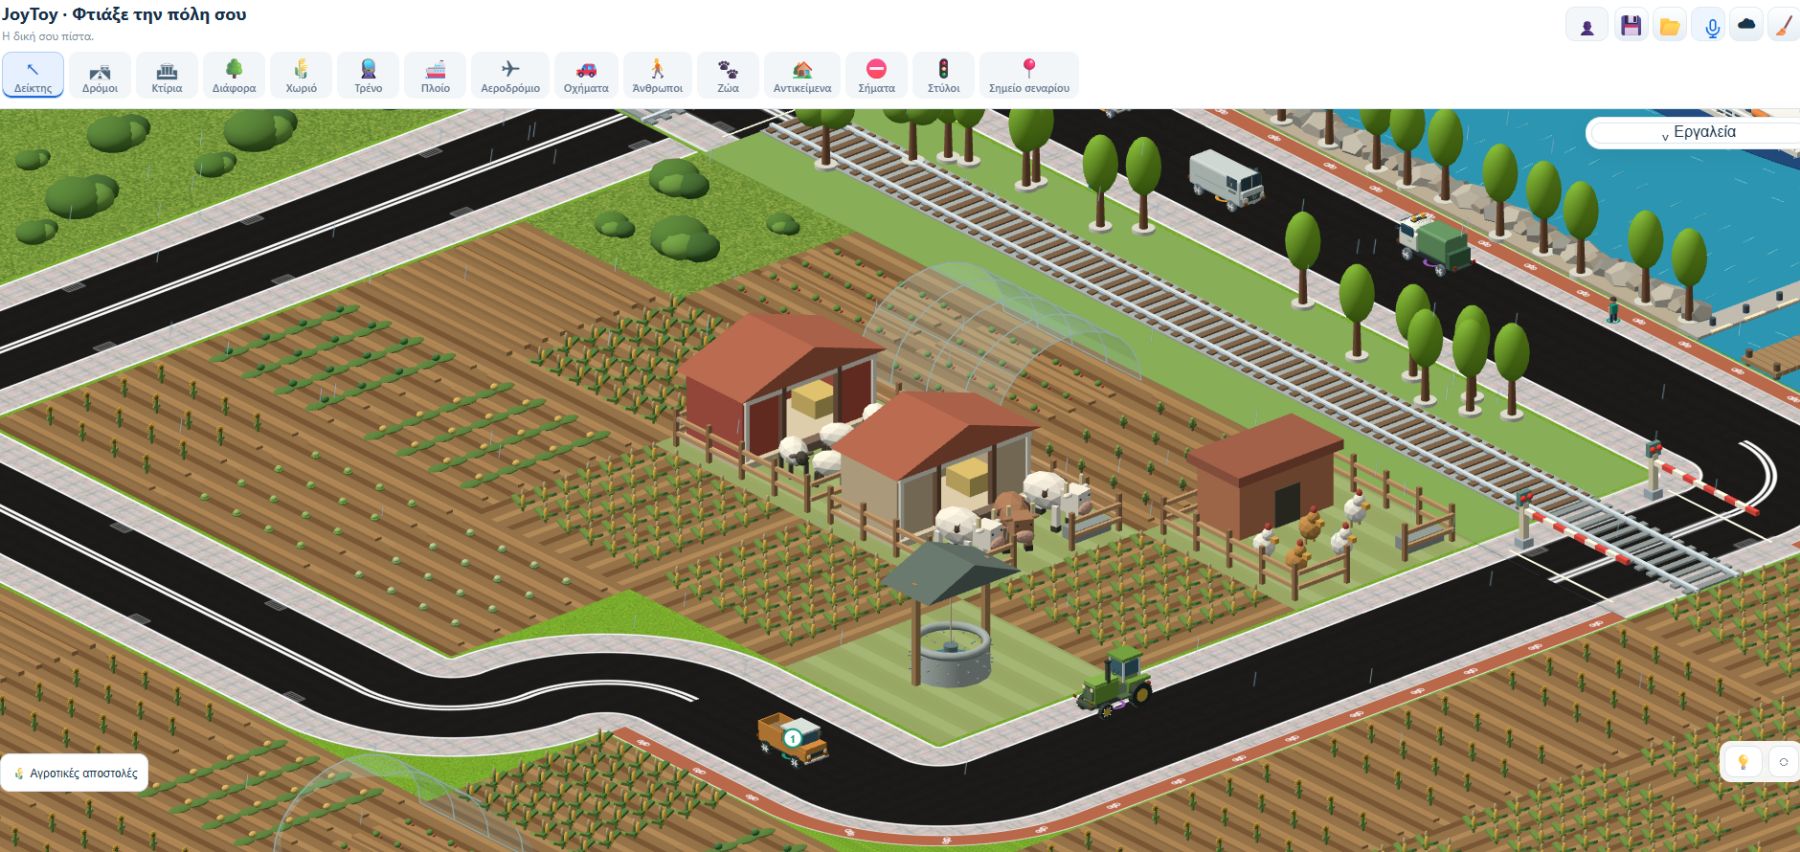
Task: Toggle the light bulb button
Action: coord(1742,762)
